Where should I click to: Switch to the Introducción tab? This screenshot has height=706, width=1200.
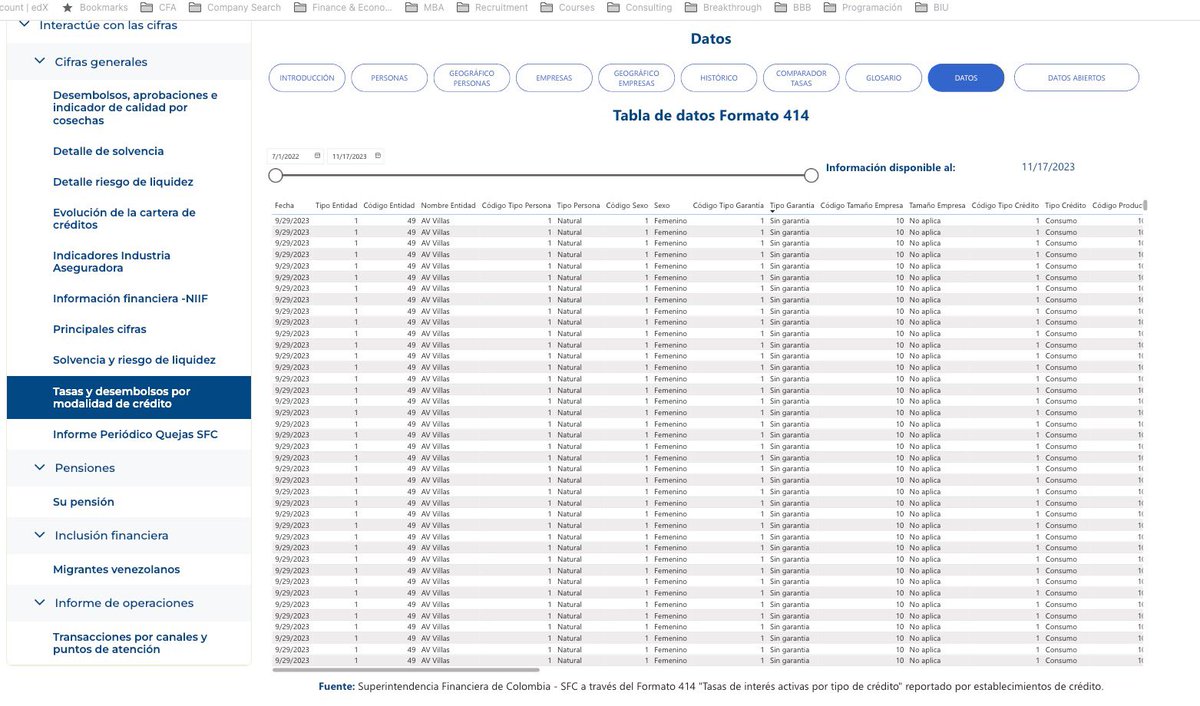click(x=307, y=78)
